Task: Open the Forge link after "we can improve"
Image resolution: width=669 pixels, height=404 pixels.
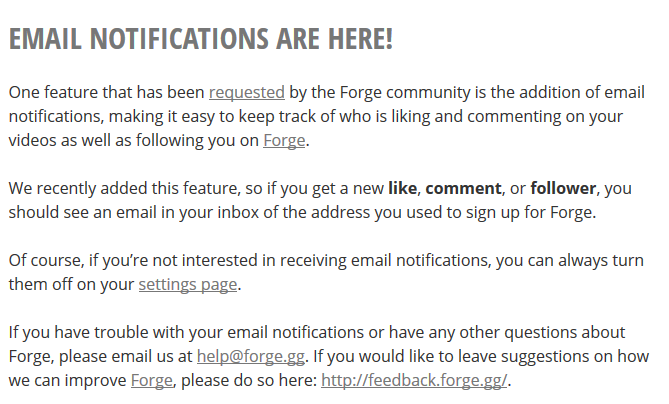Action: [x=153, y=380]
